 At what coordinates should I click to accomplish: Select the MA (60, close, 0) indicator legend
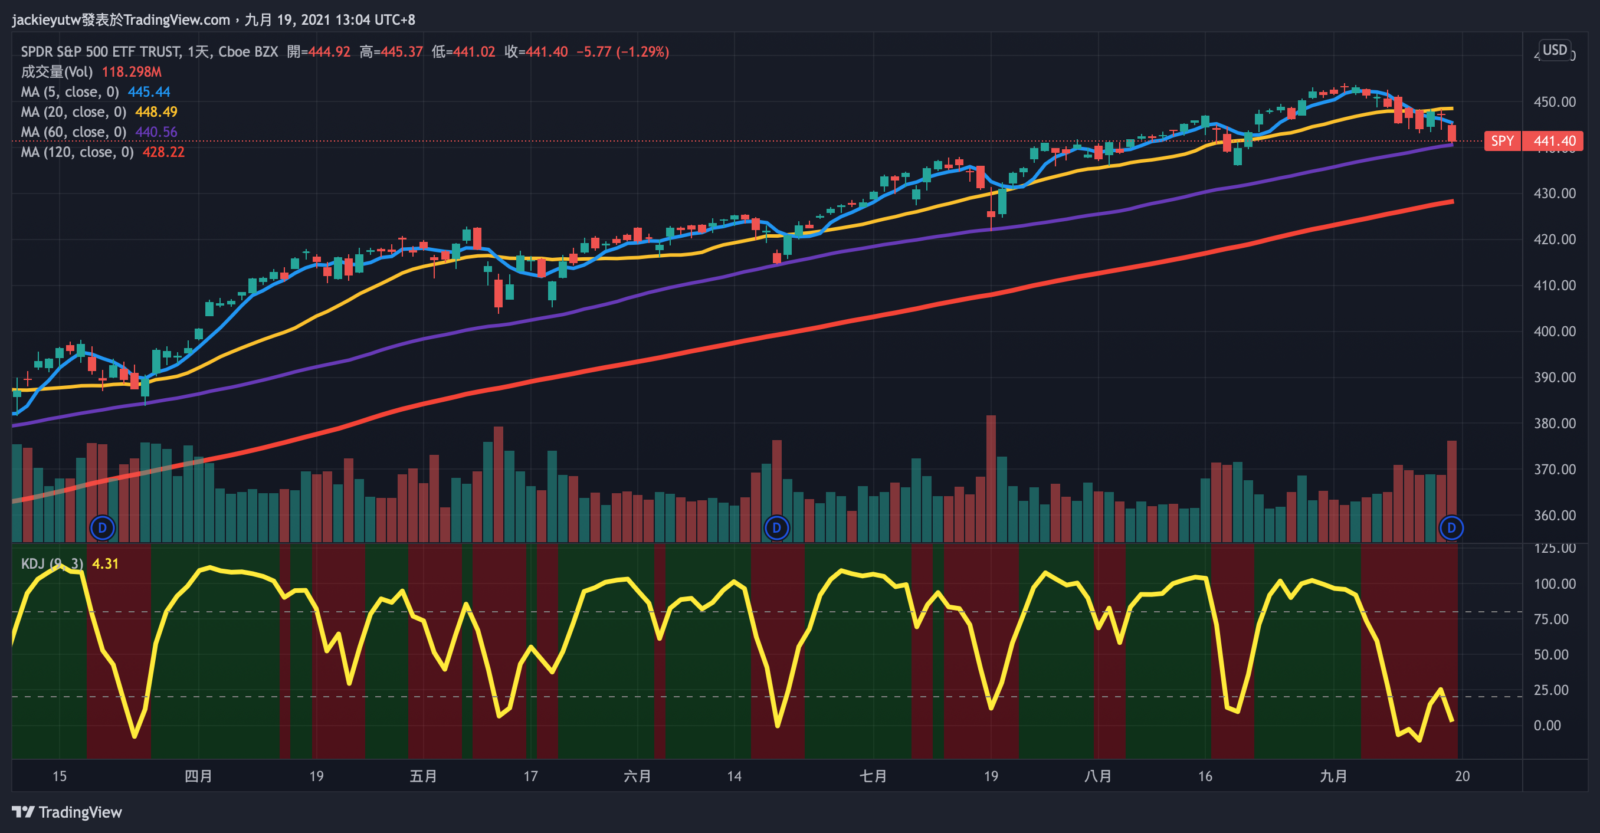click(x=73, y=132)
